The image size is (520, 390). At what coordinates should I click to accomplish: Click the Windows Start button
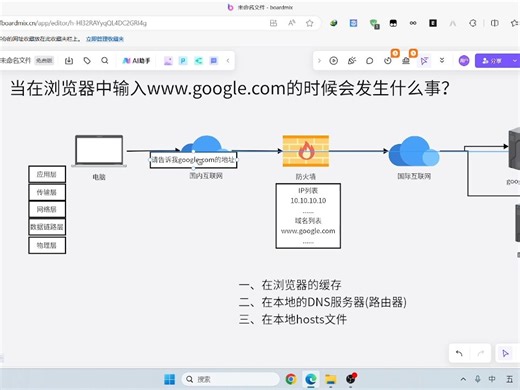click(x=170, y=379)
